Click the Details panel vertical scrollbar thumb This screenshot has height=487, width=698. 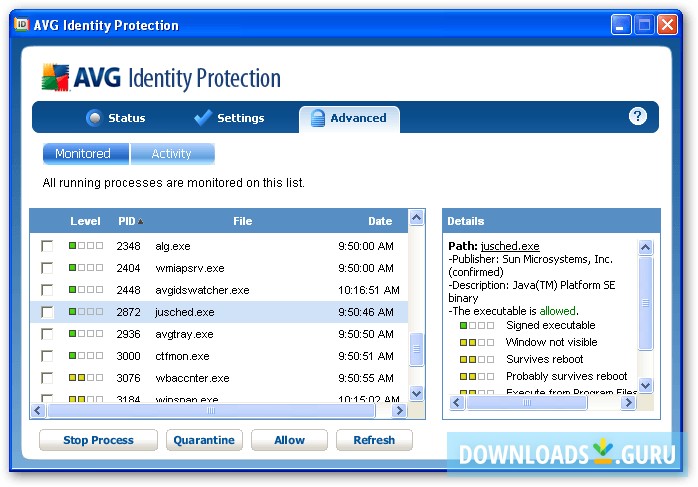point(645,303)
